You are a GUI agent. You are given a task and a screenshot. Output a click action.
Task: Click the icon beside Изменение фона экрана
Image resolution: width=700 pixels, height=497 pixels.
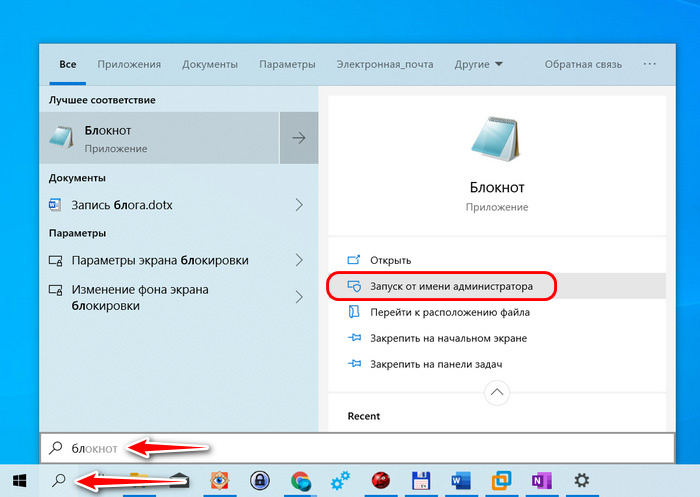point(55,290)
